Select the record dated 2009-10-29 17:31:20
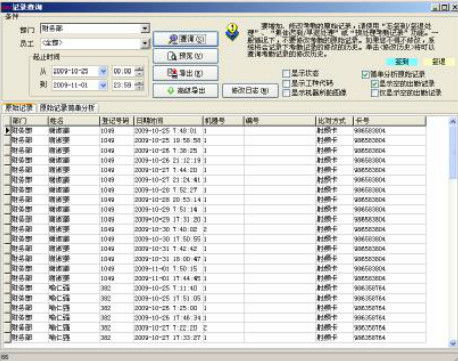 [x=218, y=219]
